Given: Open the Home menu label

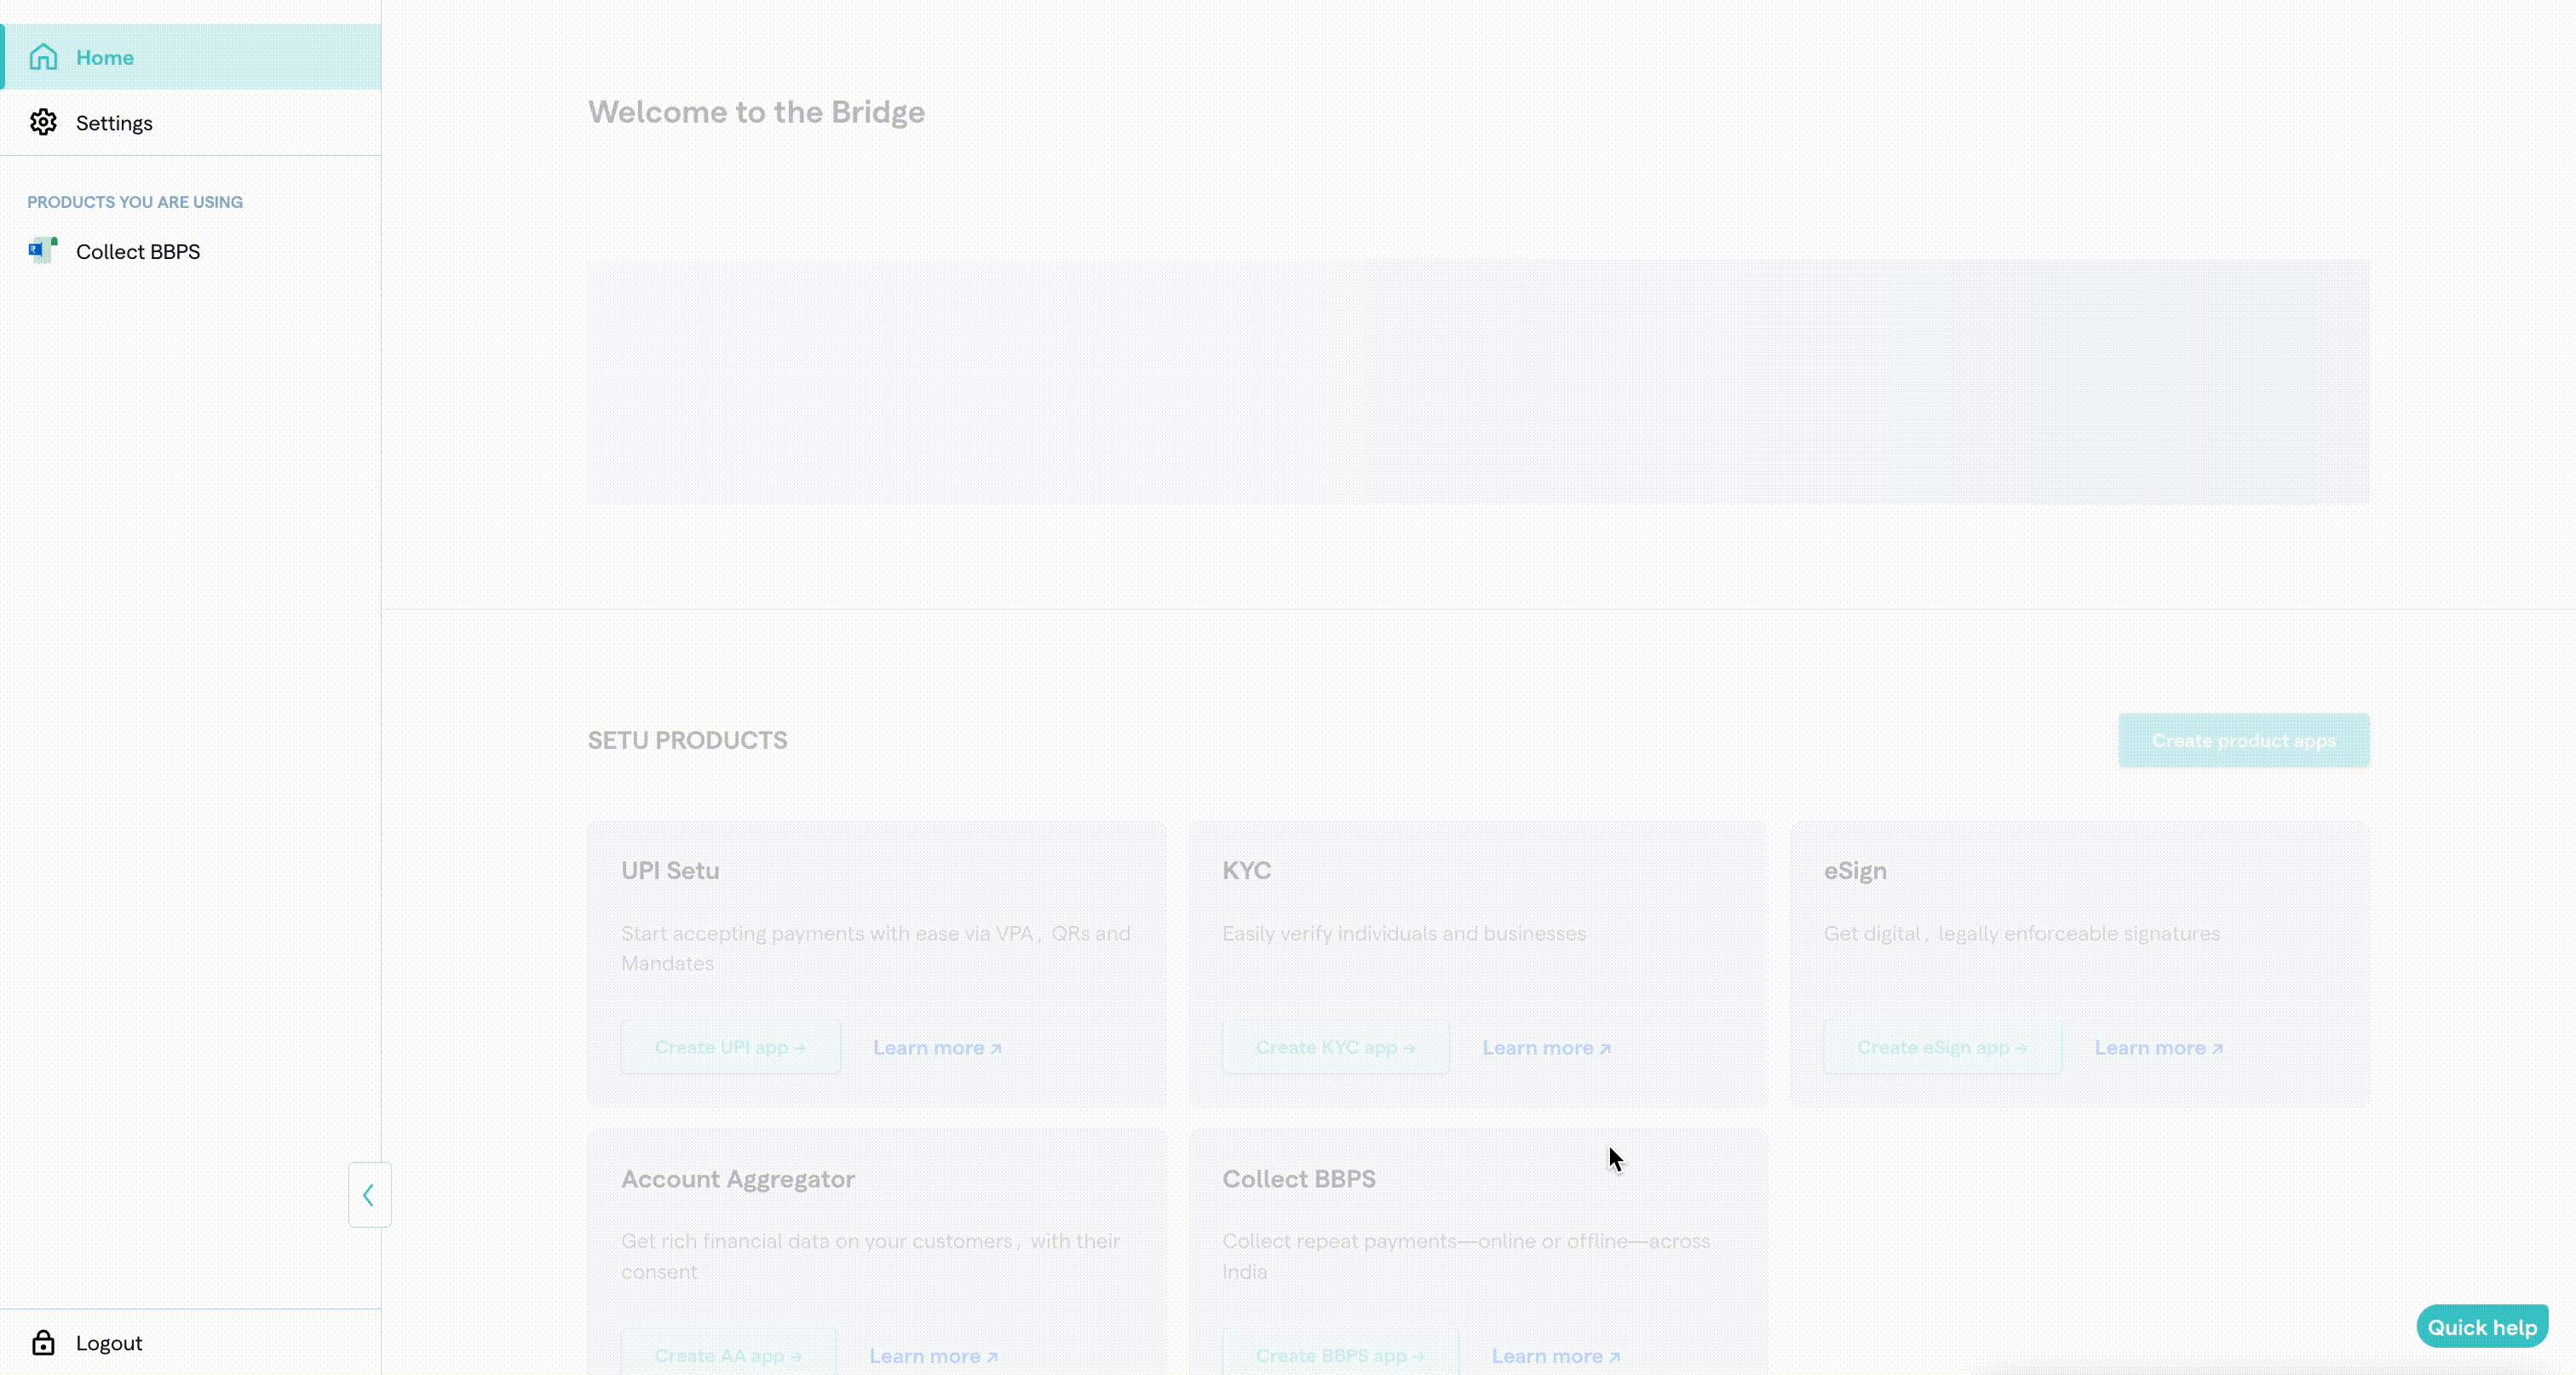Looking at the screenshot, I should (x=105, y=57).
